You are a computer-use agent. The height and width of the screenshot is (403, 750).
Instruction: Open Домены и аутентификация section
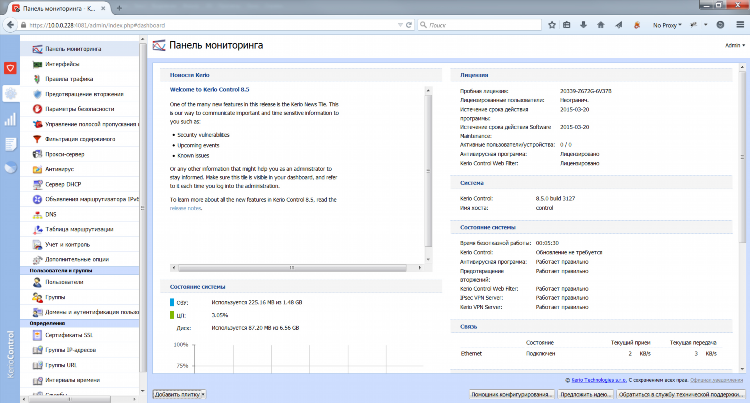tap(86, 312)
